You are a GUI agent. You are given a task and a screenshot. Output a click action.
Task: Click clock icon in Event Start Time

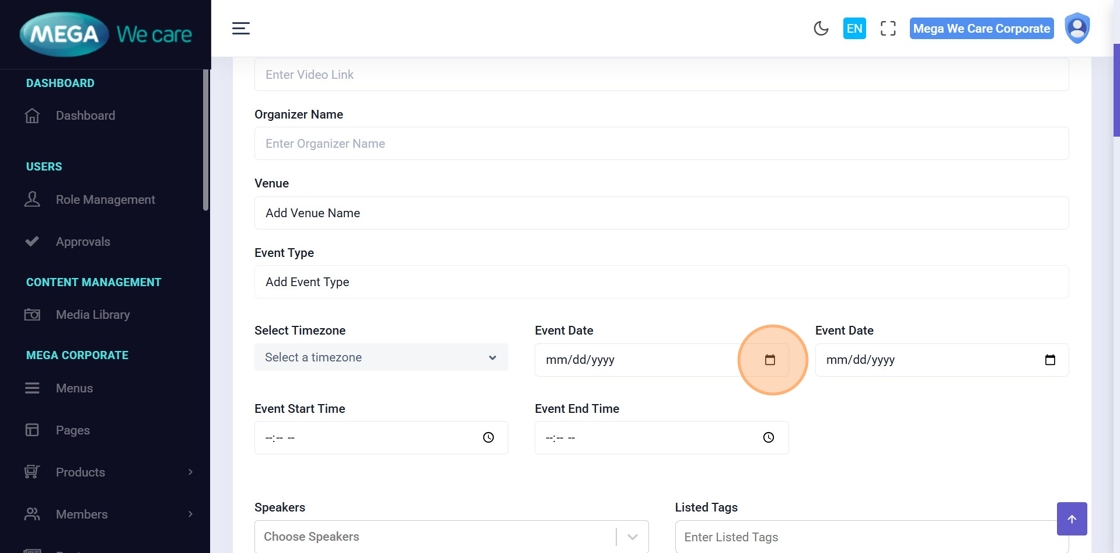point(488,438)
